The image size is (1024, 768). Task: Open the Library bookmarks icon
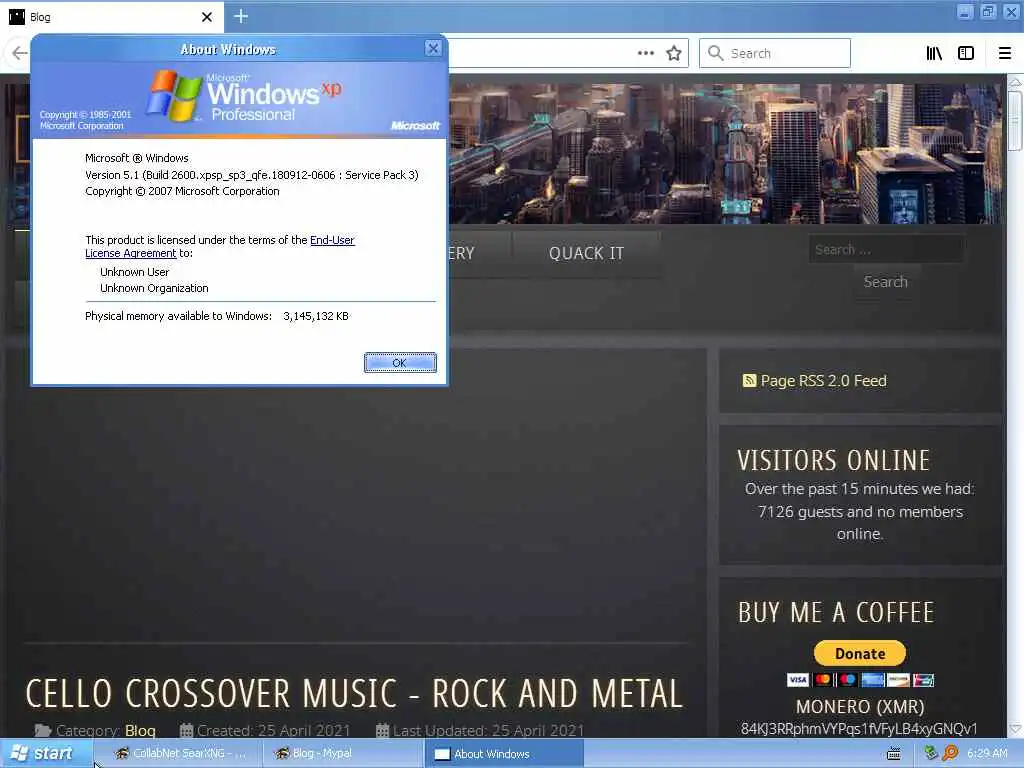click(934, 53)
